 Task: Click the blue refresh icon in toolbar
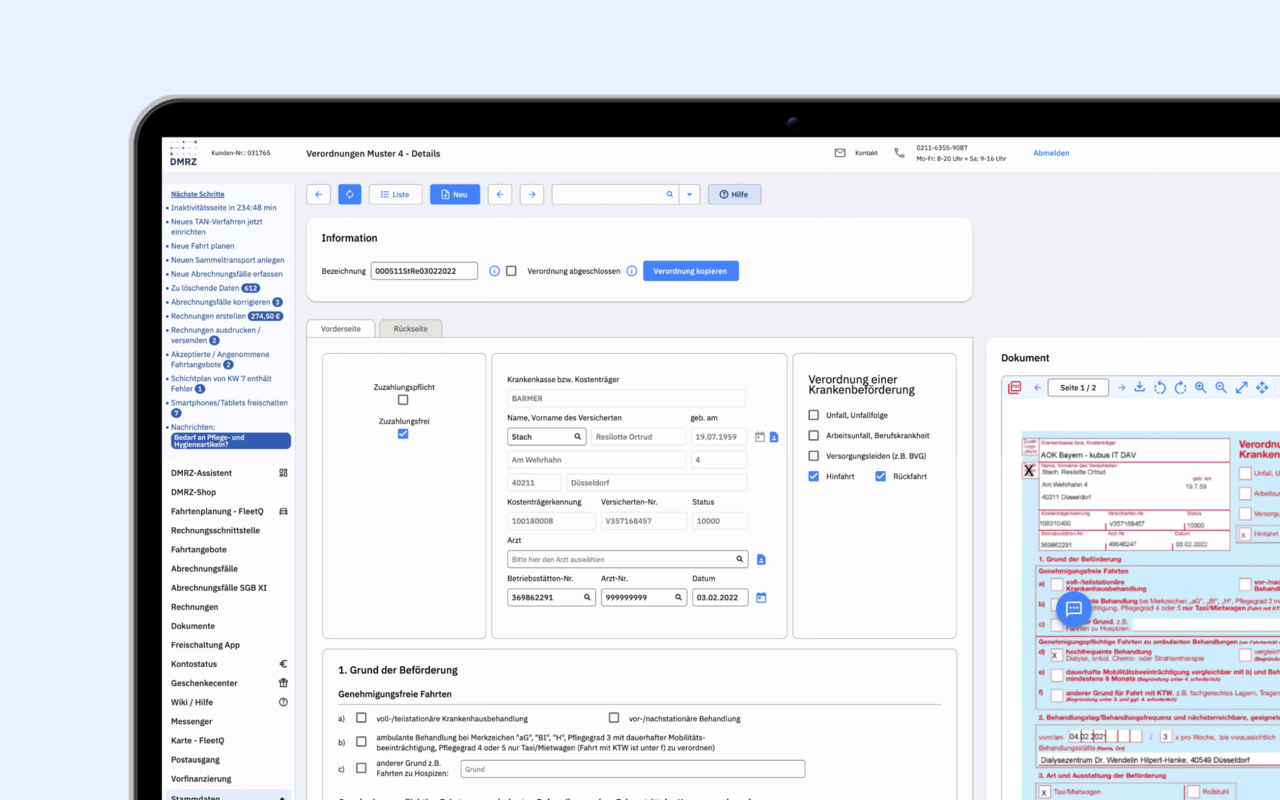click(349, 194)
